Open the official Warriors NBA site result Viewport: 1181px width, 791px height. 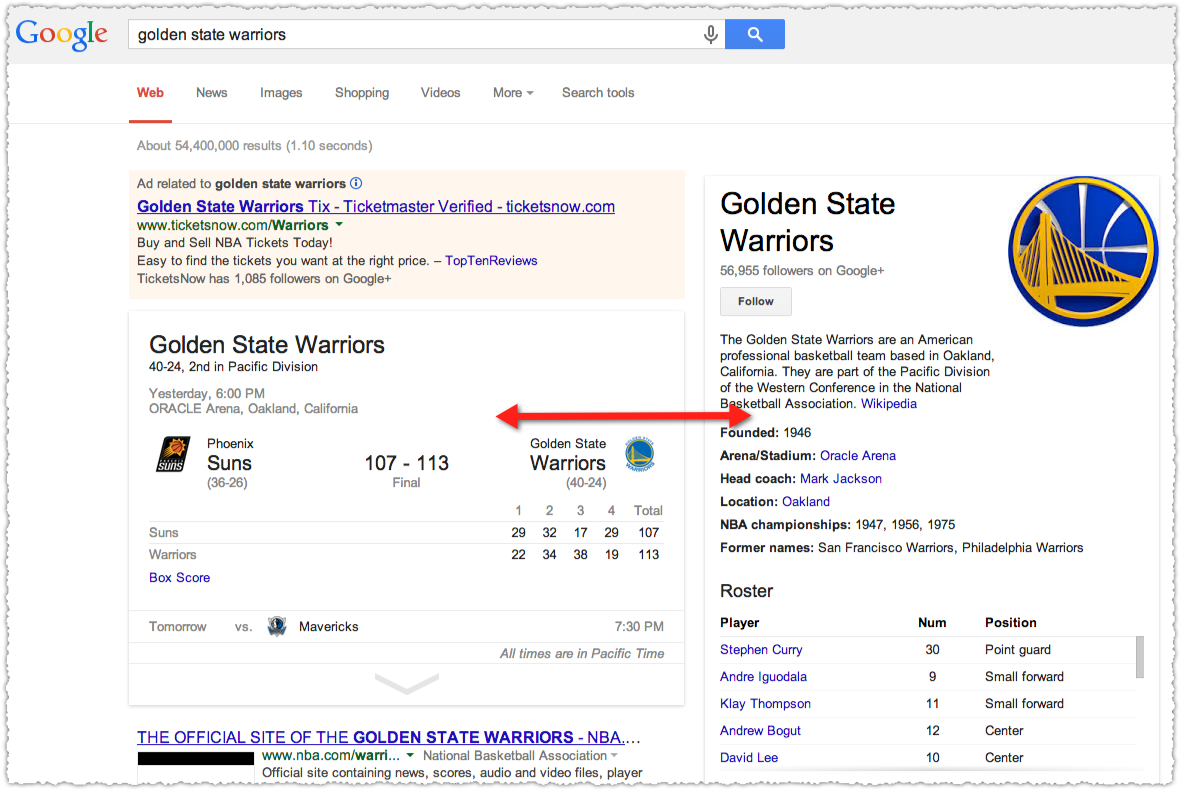tap(389, 737)
